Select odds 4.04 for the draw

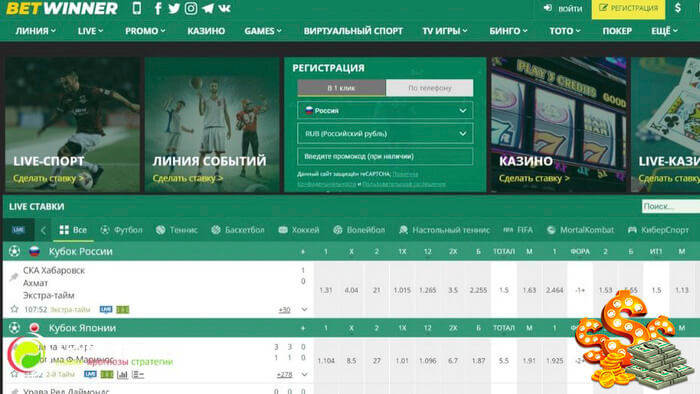[x=351, y=290]
